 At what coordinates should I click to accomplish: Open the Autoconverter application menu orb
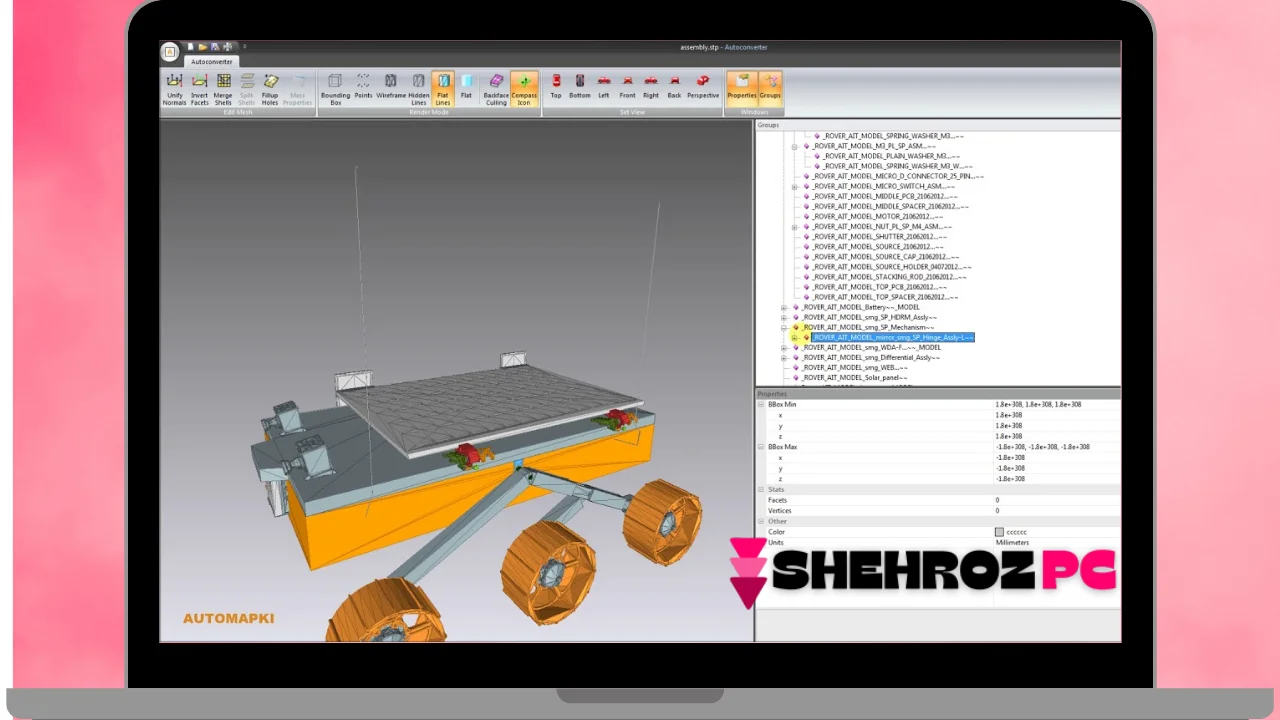pos(170,51)
